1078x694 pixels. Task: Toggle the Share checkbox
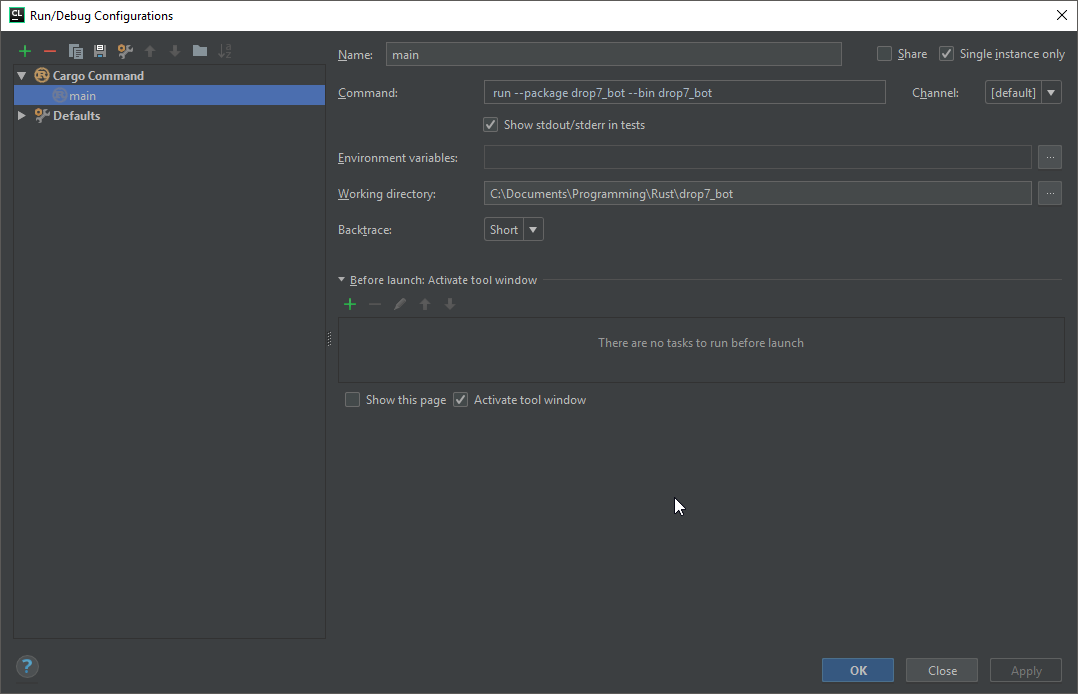click(884, 53)
